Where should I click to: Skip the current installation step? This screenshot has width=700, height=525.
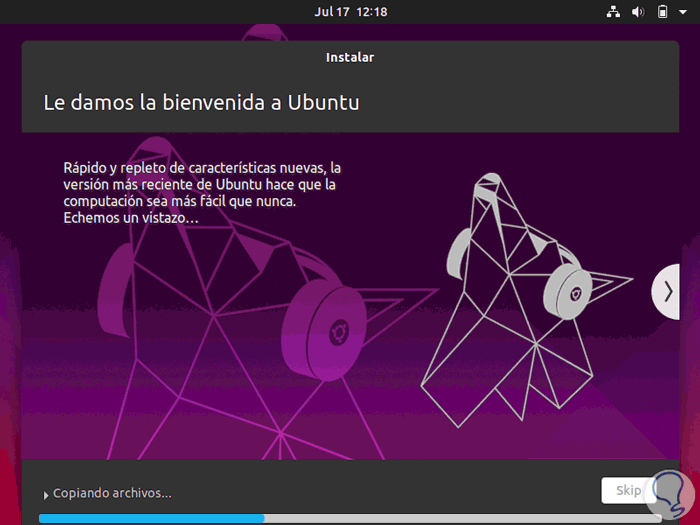(628, 490)
